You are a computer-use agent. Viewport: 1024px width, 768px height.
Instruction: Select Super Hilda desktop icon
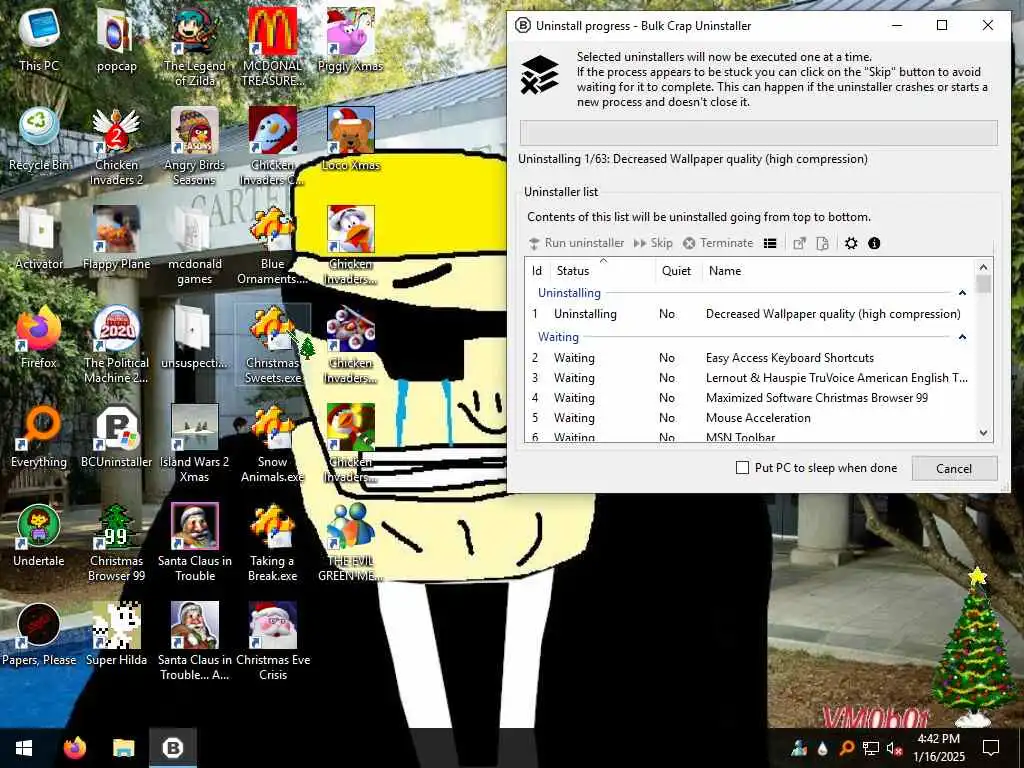point(116,634)
